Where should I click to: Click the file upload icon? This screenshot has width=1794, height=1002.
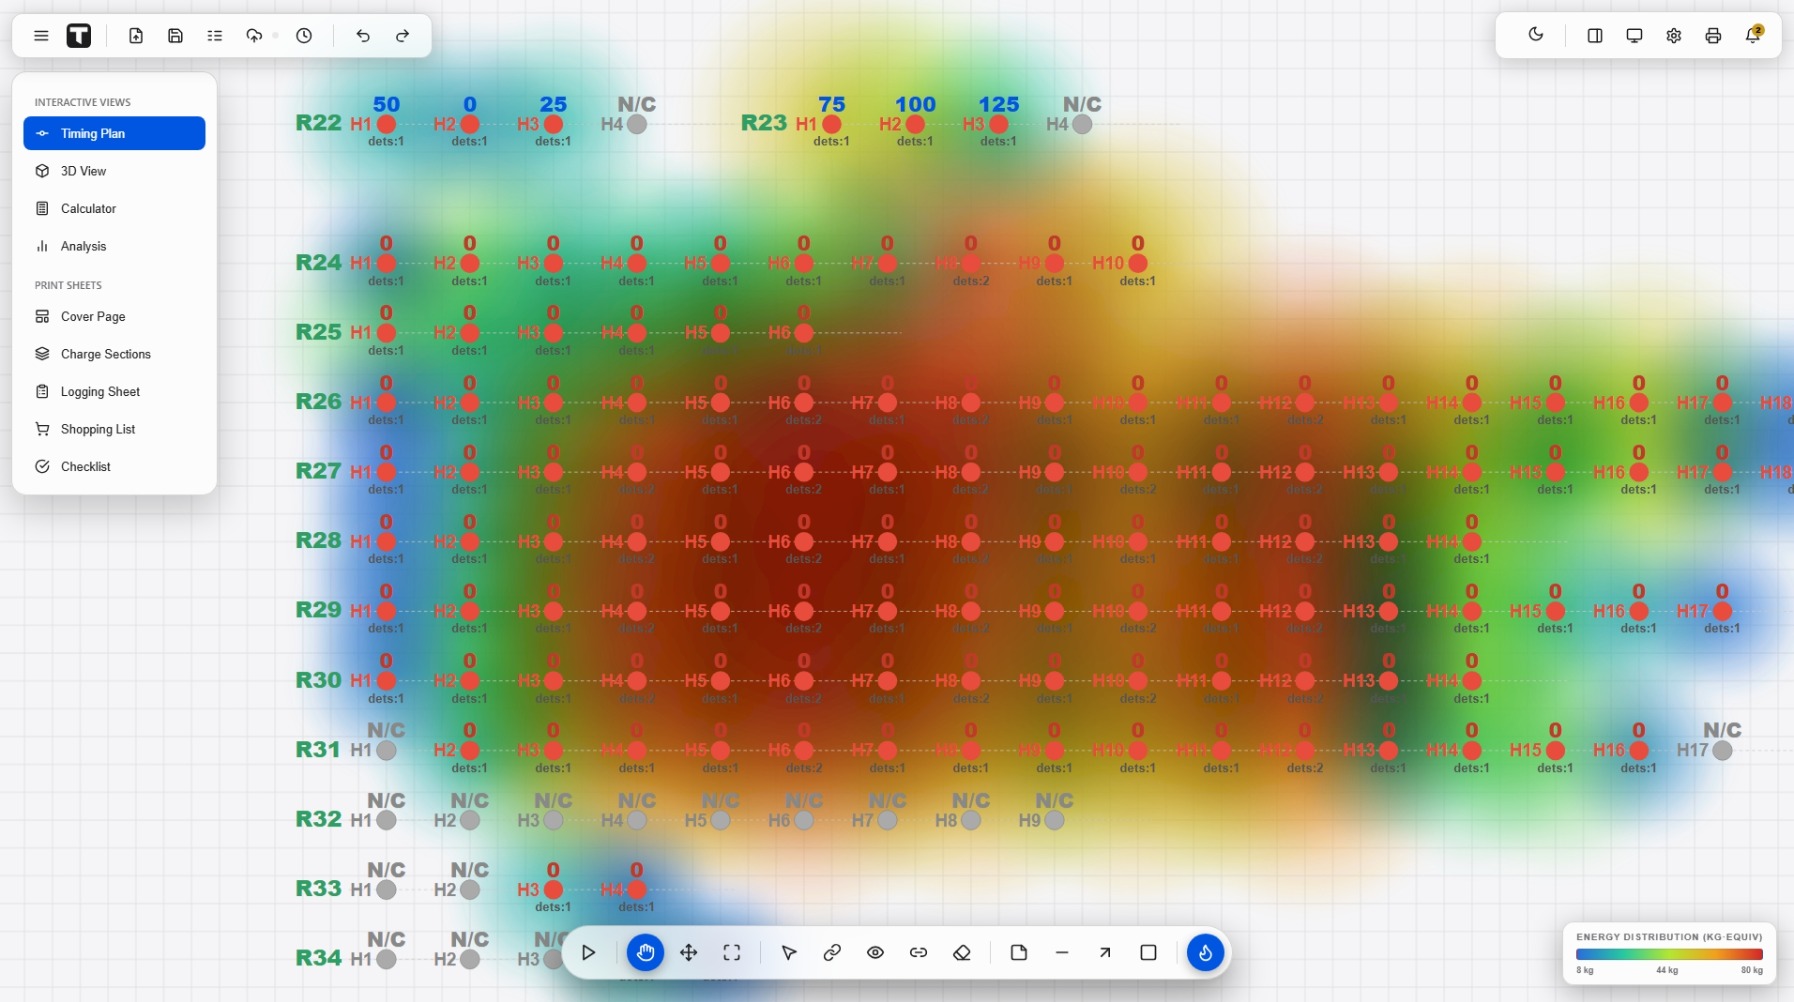136,36
